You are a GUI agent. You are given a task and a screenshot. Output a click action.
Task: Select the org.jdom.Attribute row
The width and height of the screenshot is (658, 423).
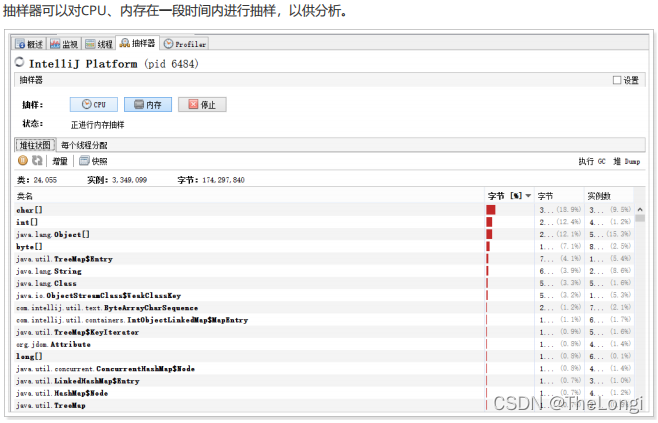324,344
